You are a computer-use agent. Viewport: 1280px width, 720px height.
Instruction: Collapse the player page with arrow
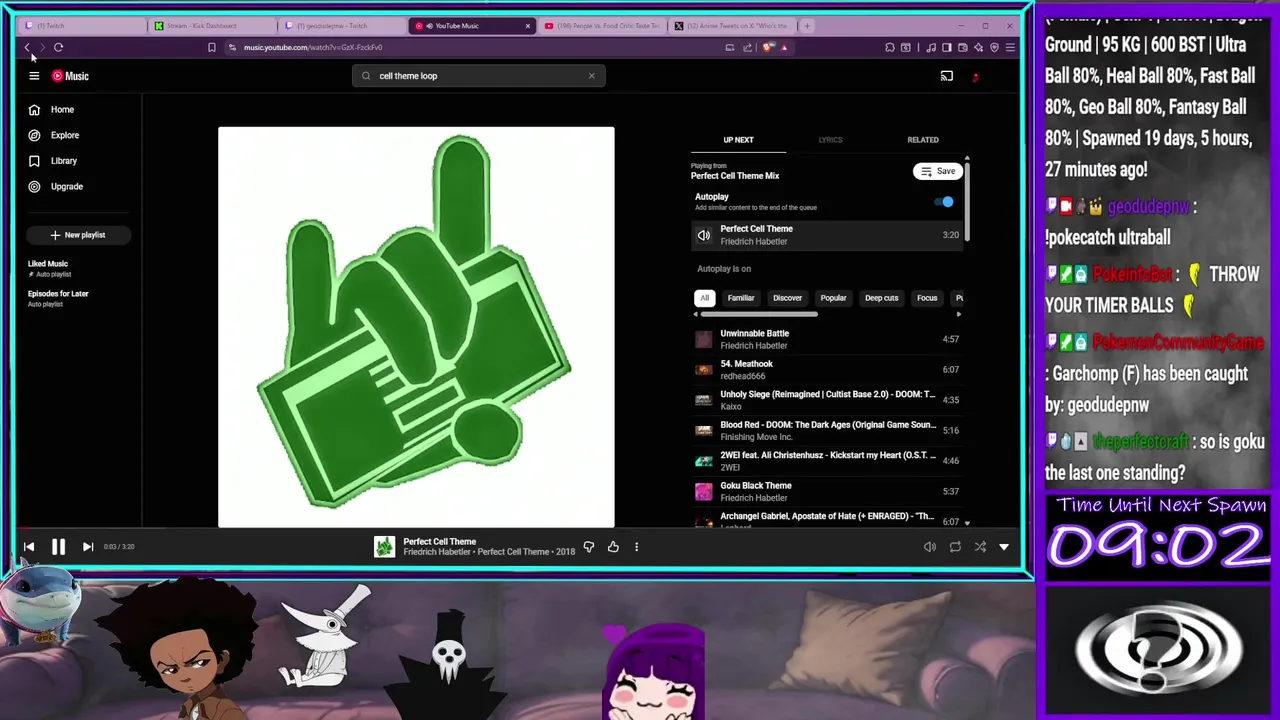pyautogui.click(x=1004, y=547)
